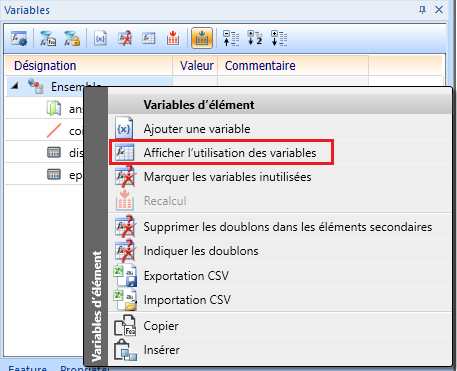Click the toolbar fx table usage icon
The image size is (457, 371).
[149, 38]
